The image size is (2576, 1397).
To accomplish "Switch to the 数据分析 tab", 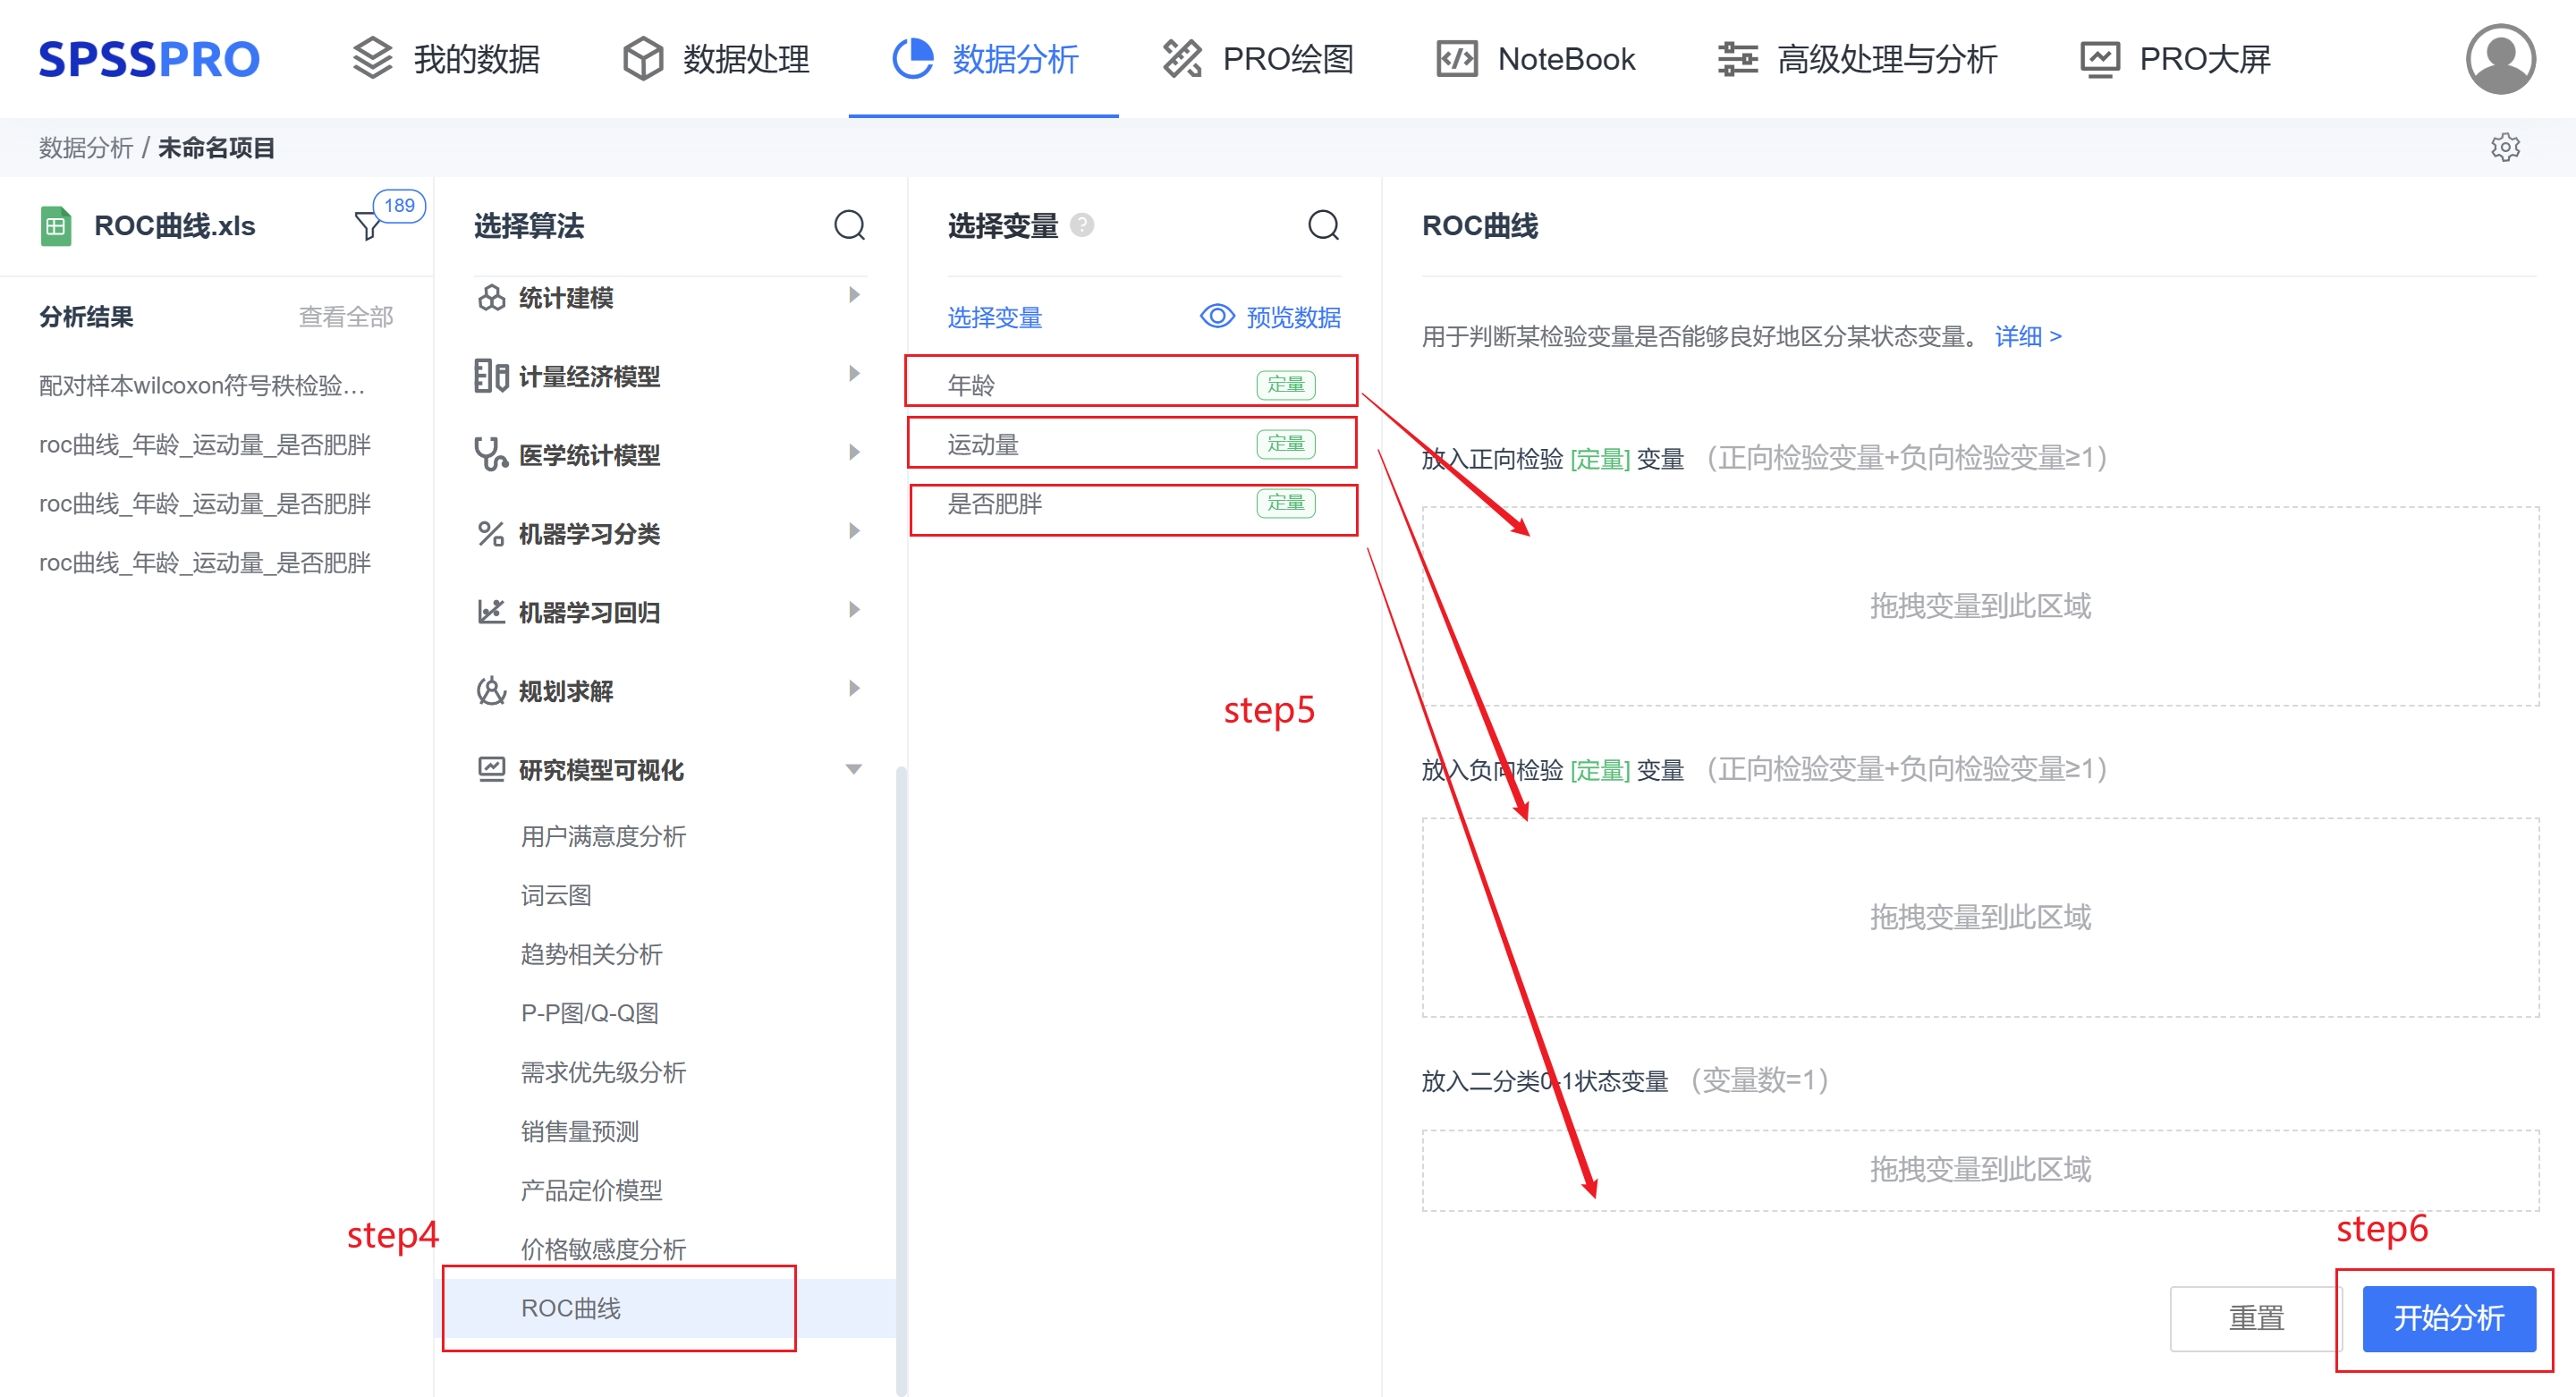I will coord(985,59).
